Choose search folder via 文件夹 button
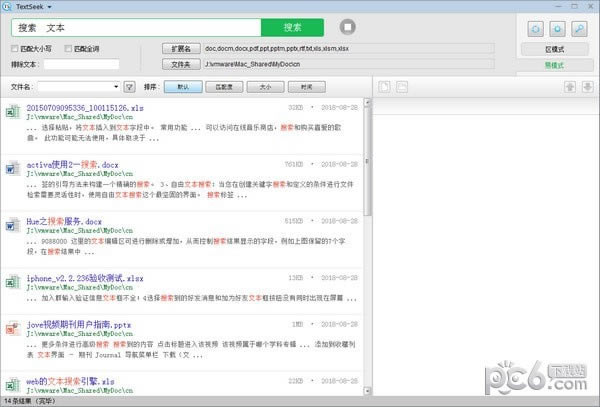 click(x=180, y=63)
